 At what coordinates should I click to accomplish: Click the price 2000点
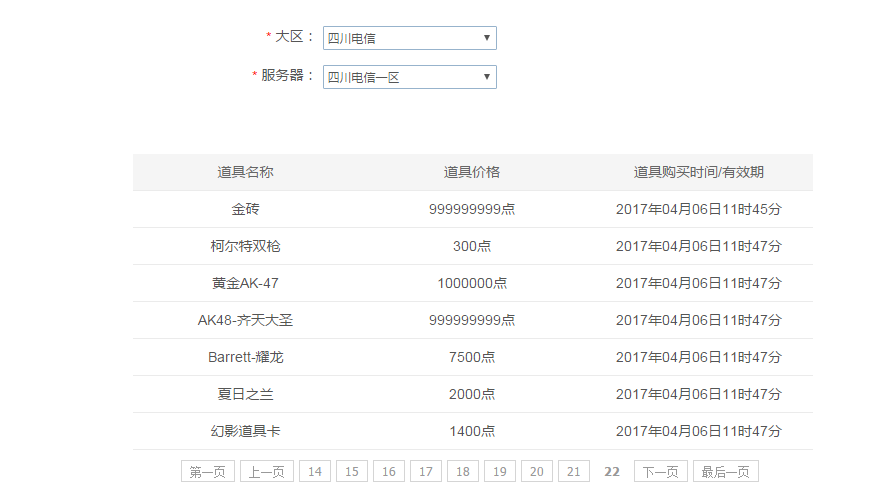click(472, 394)
